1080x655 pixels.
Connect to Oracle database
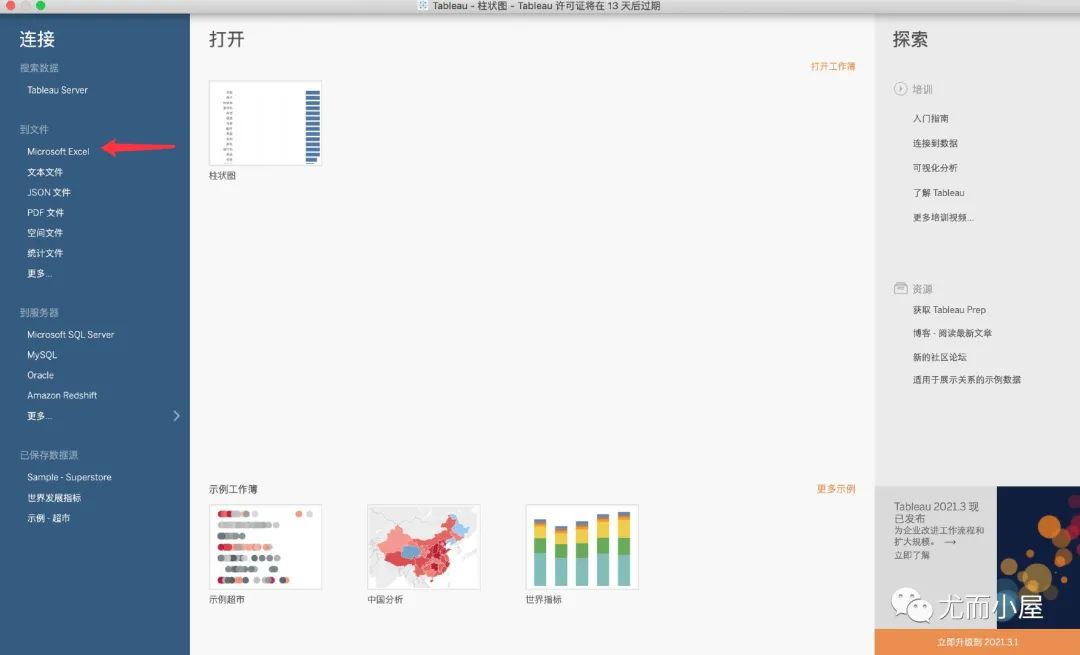[40, 375]
